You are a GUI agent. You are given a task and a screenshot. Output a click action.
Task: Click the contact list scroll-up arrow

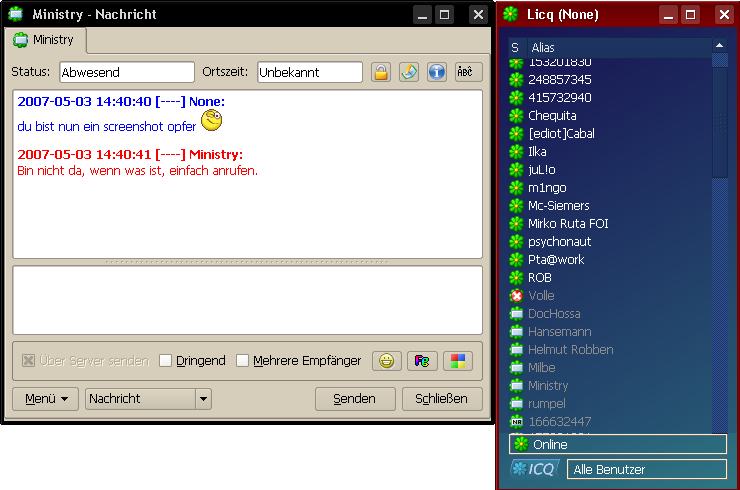[x=720, y=46]
